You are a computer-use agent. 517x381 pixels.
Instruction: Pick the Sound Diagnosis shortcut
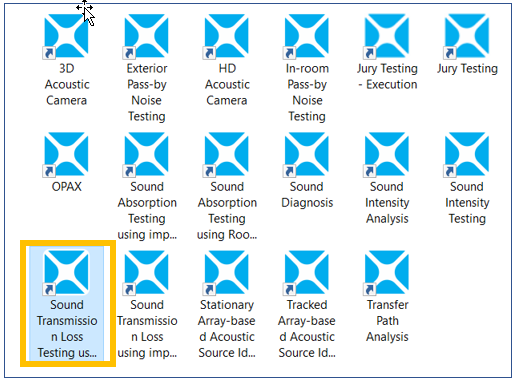pyautogui.click(x=307, y=154)
